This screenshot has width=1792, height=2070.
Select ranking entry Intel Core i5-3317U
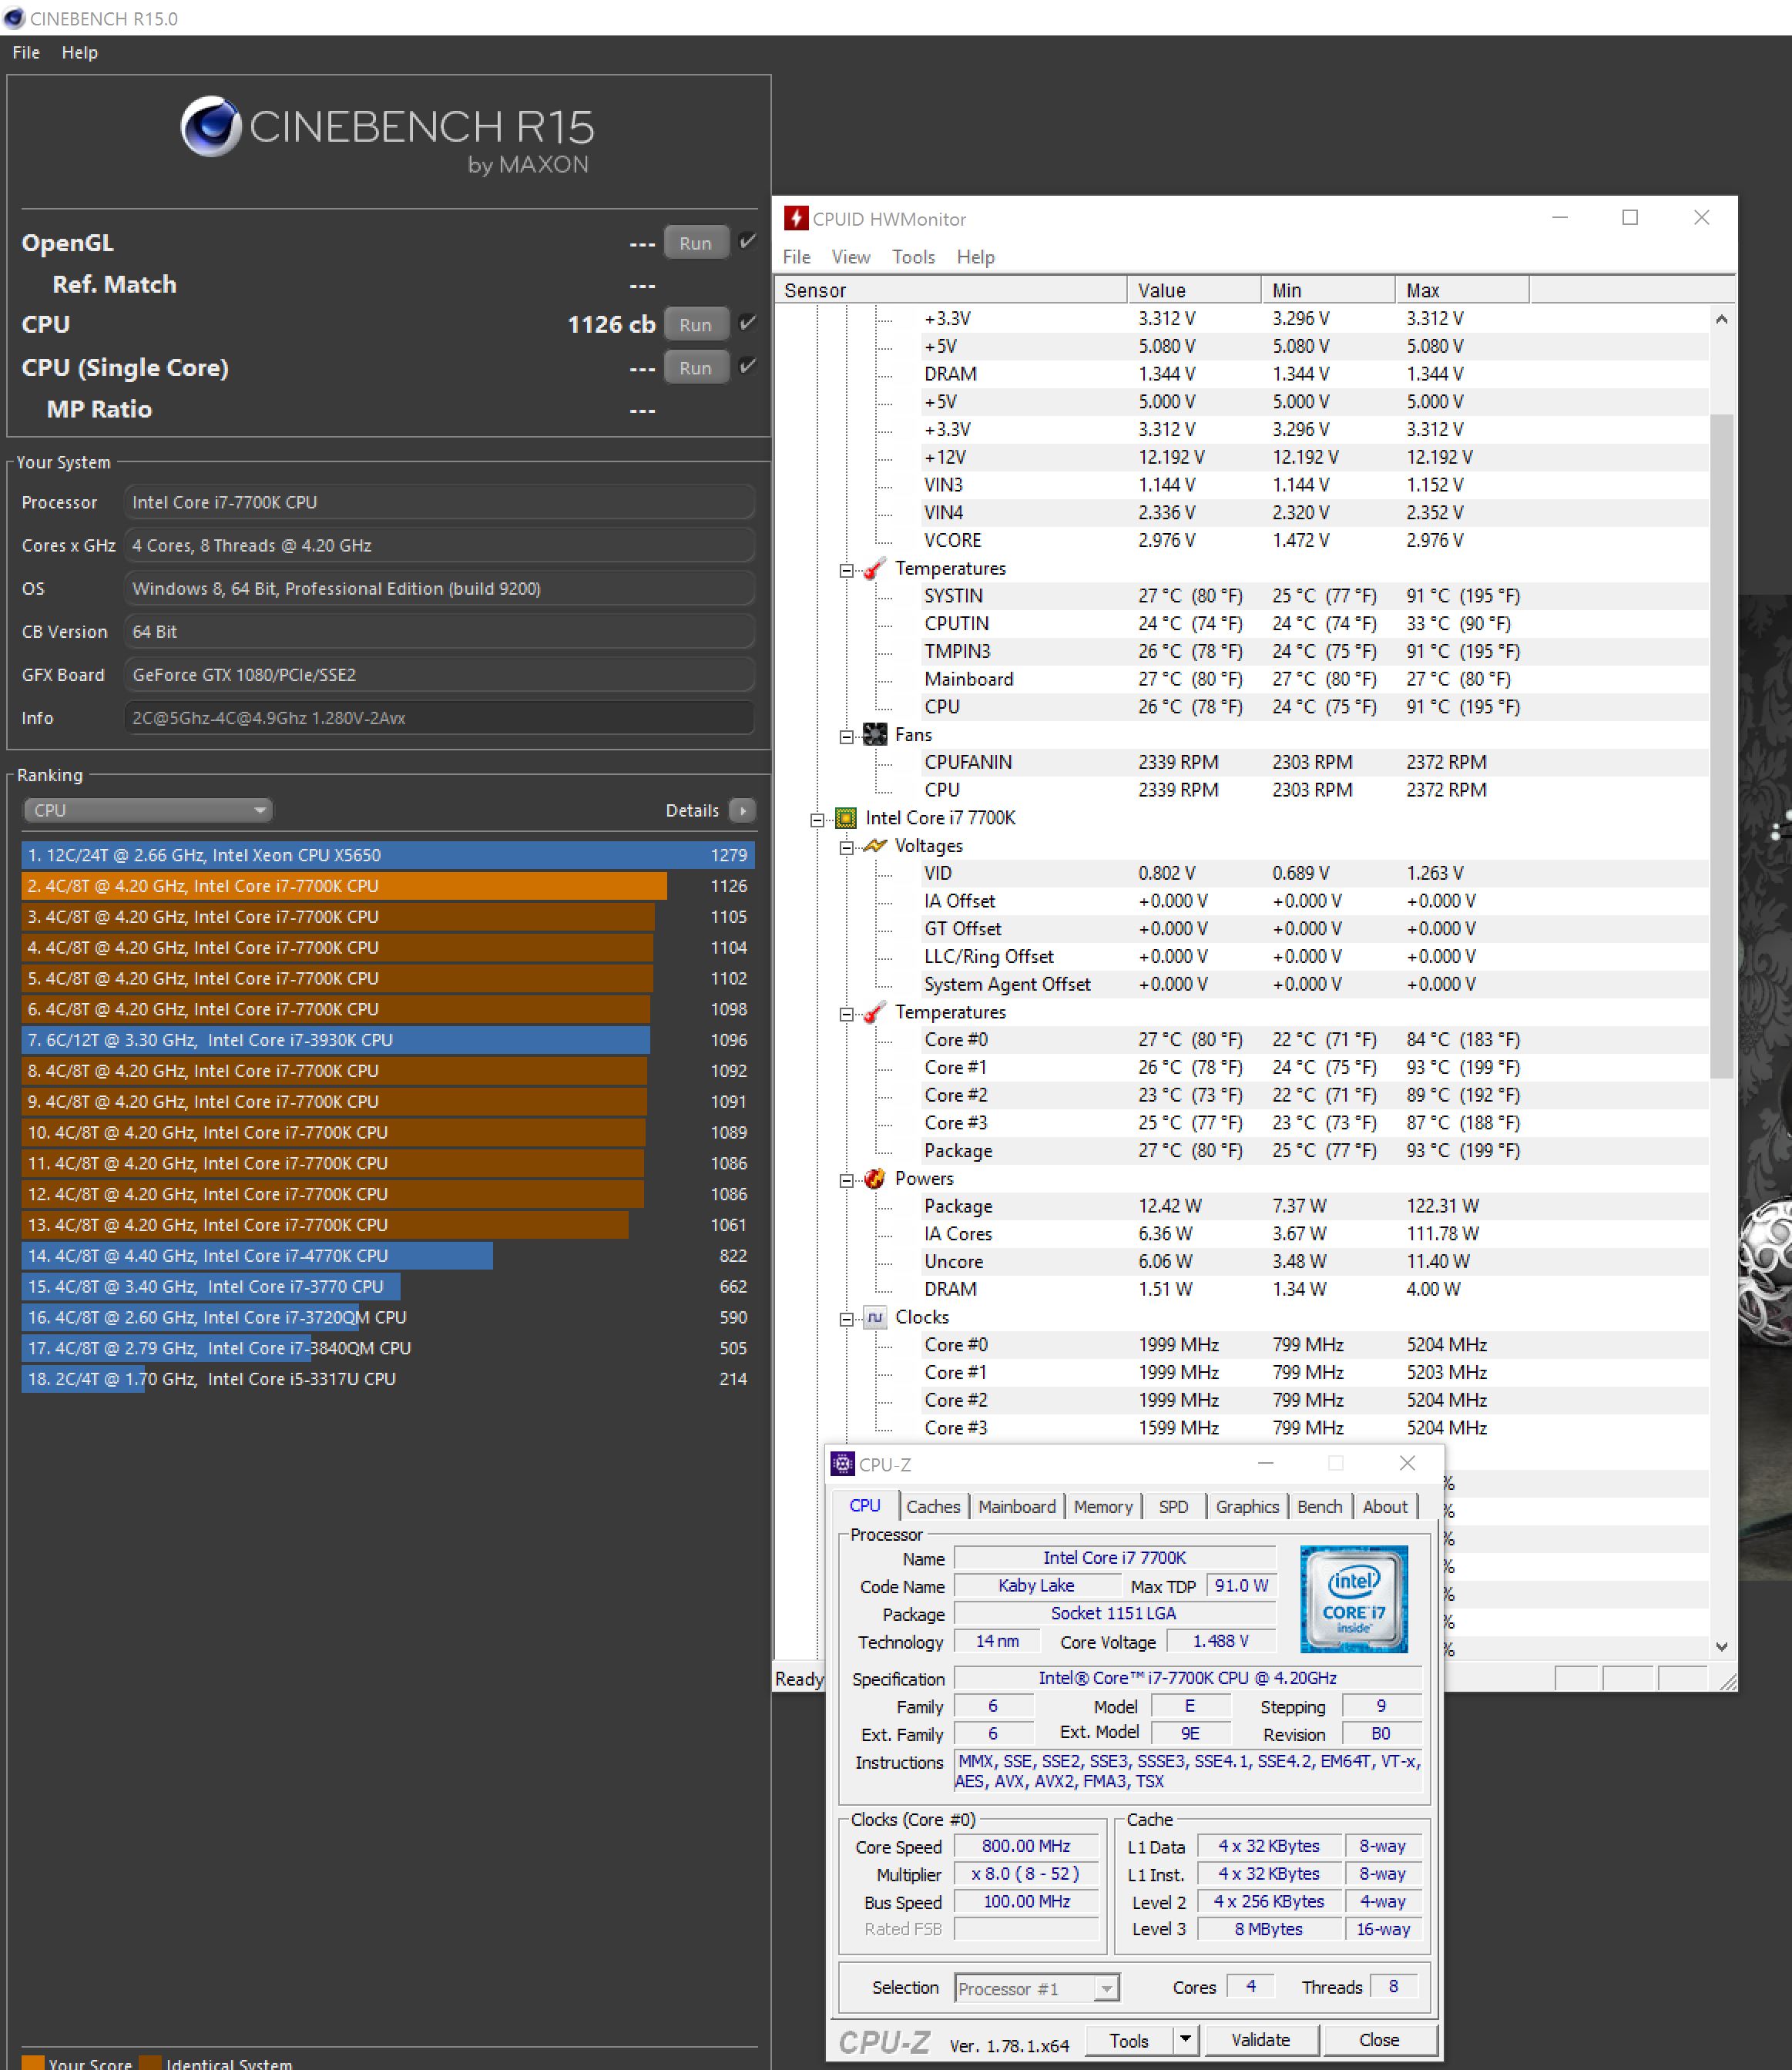[388, 1379]
